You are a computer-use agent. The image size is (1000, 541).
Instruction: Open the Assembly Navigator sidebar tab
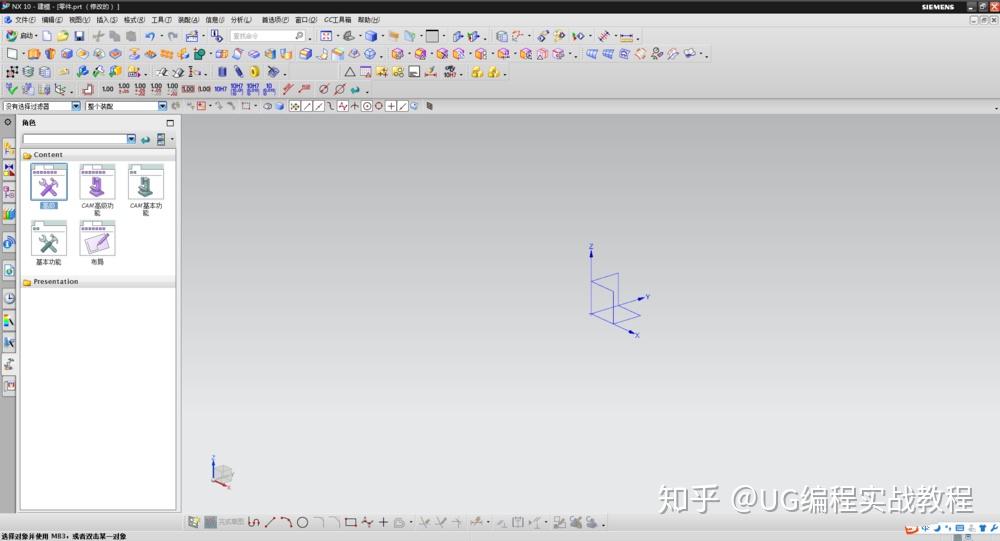click(9, 149)
